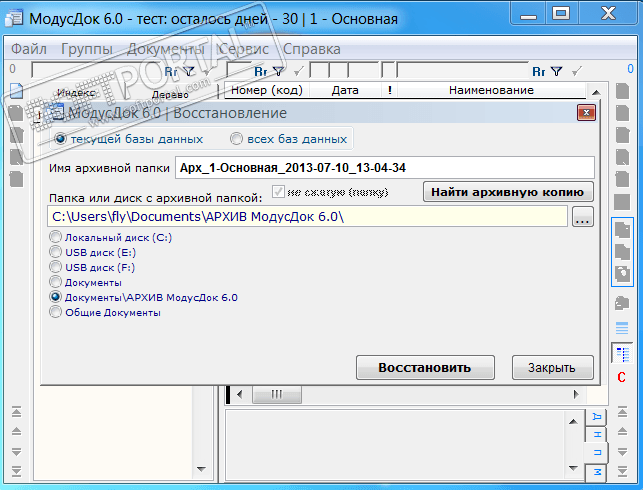Click the folder icon above the blue lines icon
Viewport: 643px width, 490px height.
(x=622, y=303)
